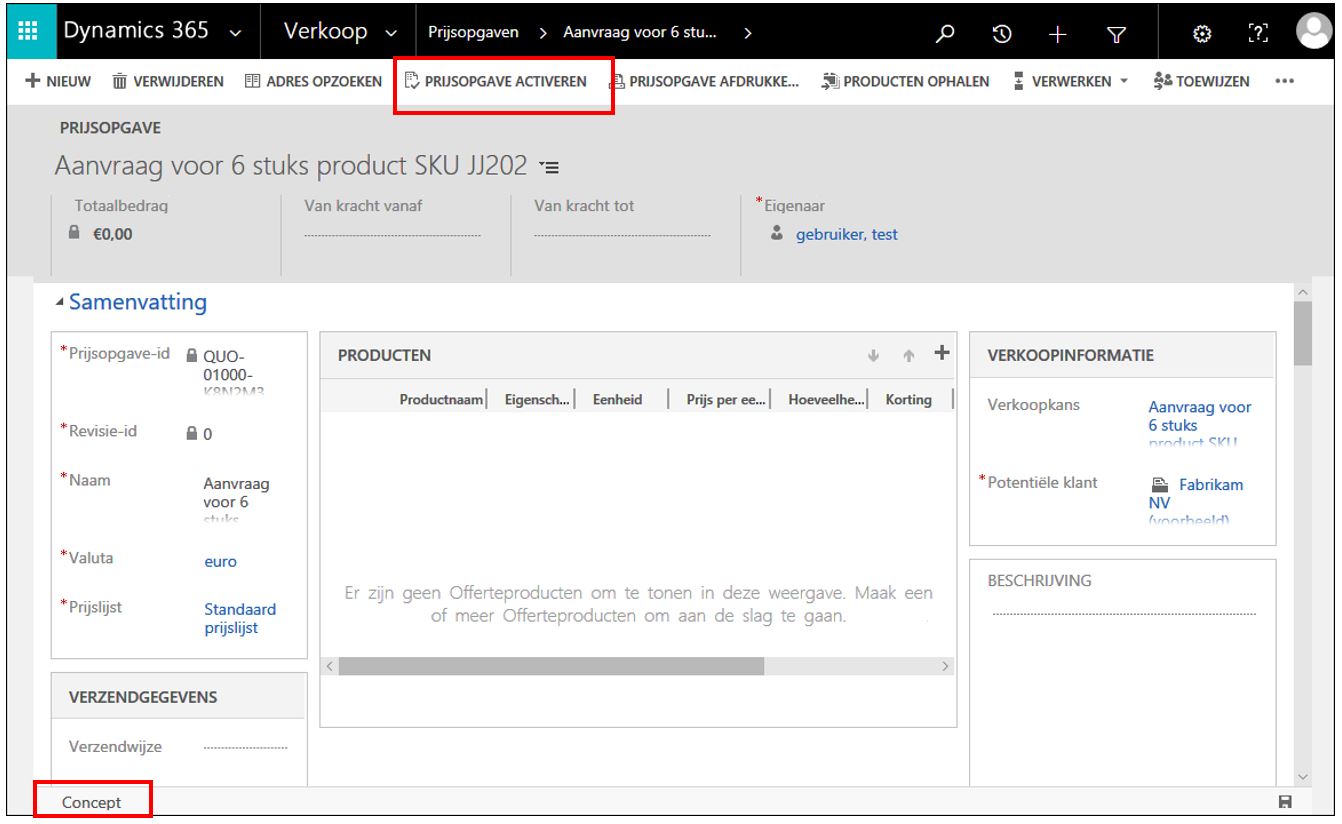Screen dimensions: 1342x824
Task: Open Verkoopkans 'Aanvraag voor 6 stuks' link
Action: 1200,425
